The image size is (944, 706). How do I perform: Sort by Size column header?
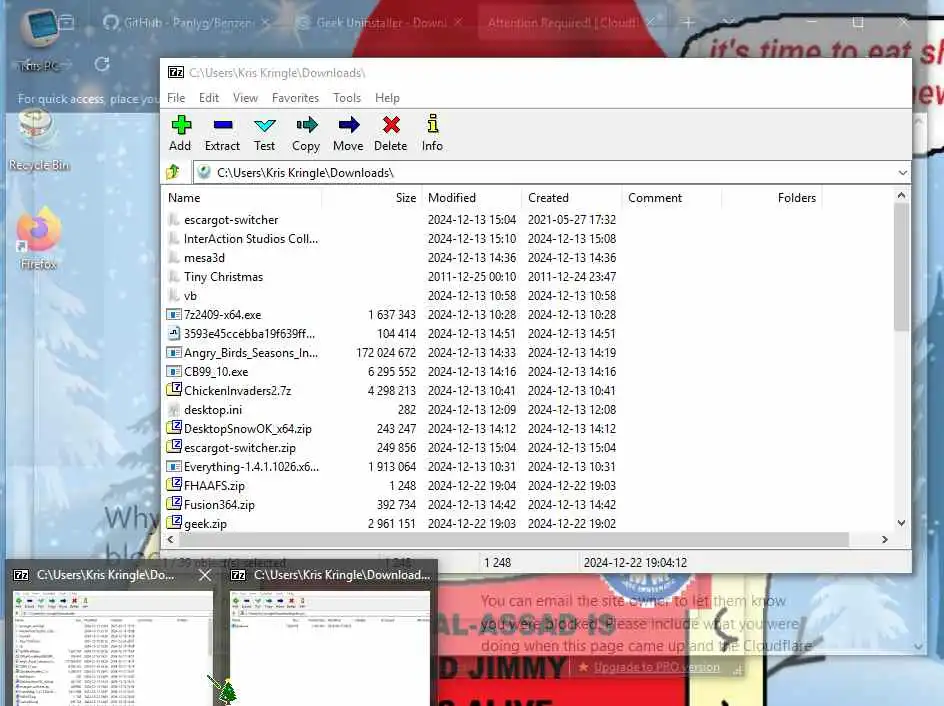click(371, 197)
